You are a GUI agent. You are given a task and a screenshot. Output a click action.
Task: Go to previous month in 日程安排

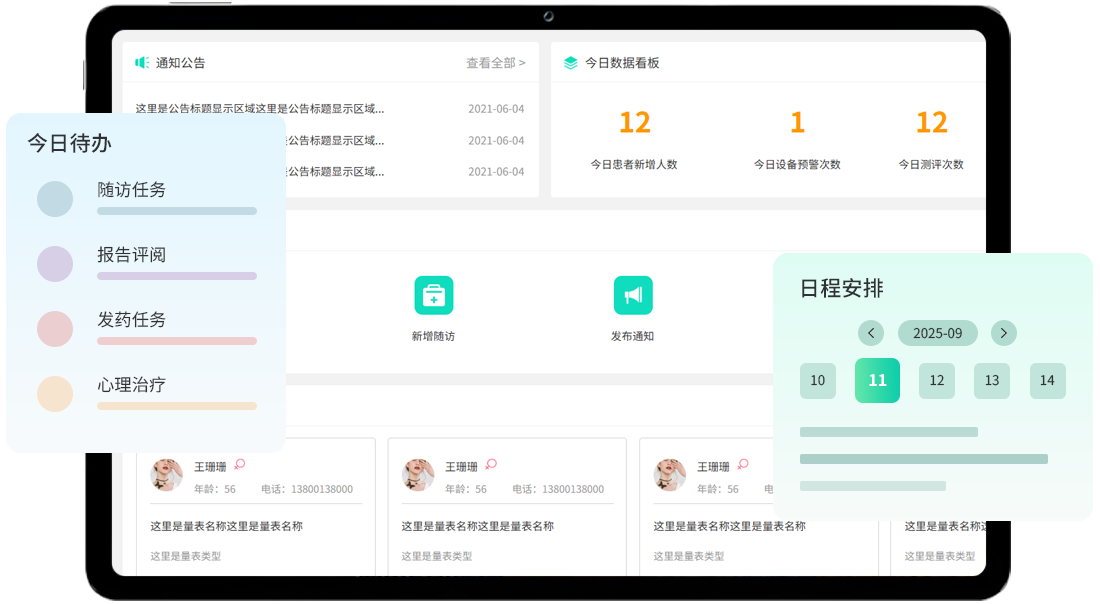coord(871,333)
